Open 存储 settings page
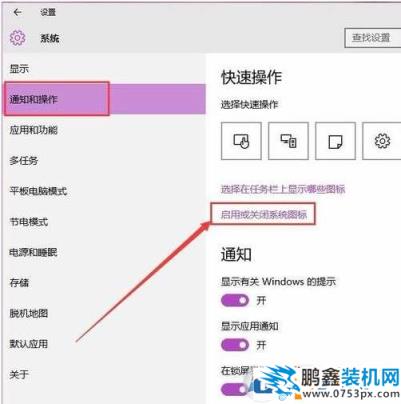Screen dimensions: 401x404 point(19,283)
